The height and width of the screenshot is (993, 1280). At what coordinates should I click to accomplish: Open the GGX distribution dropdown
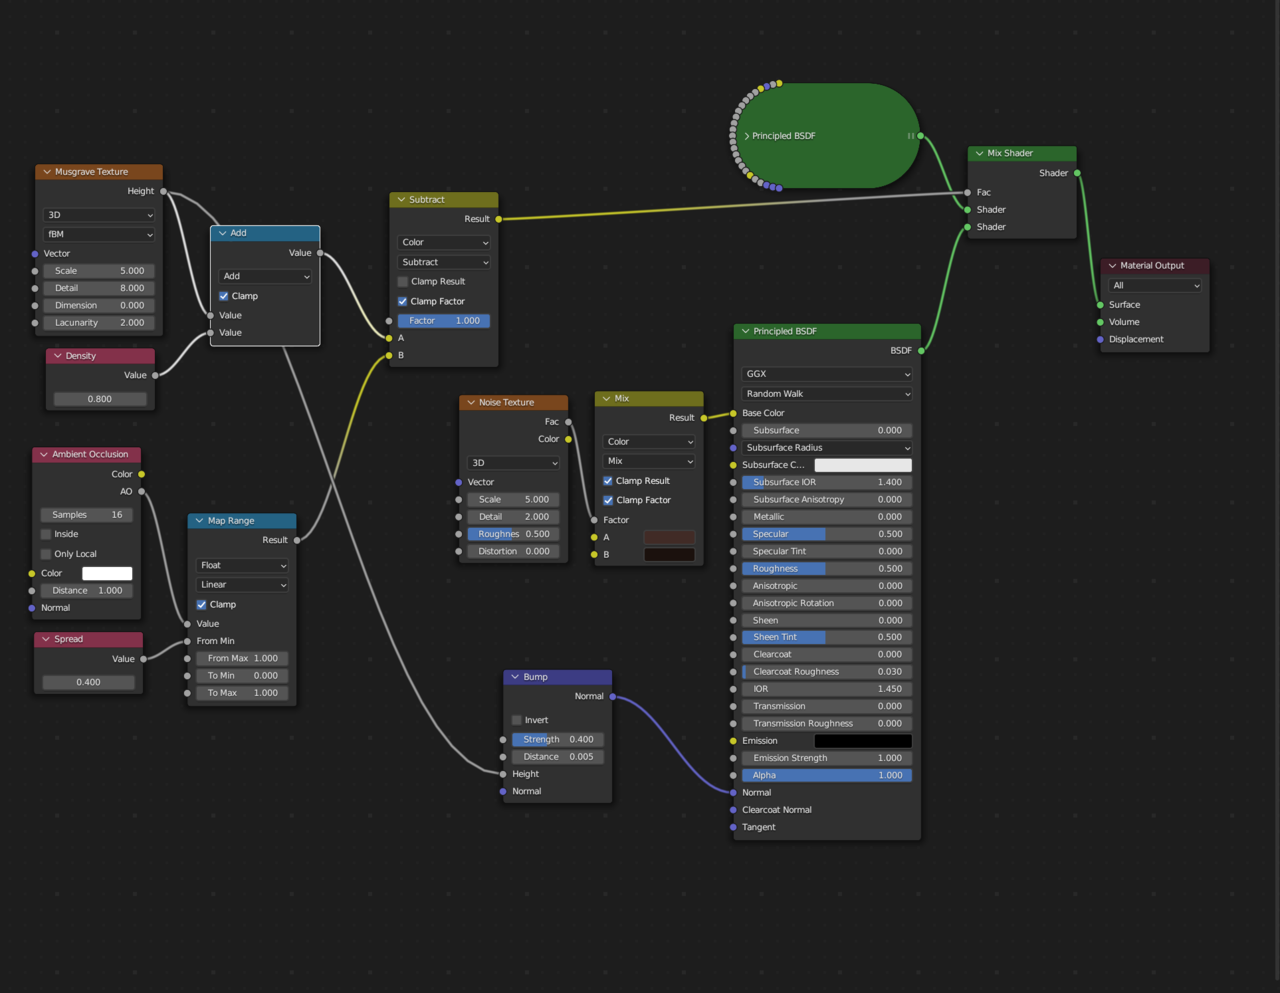click(x=826, y=374)
